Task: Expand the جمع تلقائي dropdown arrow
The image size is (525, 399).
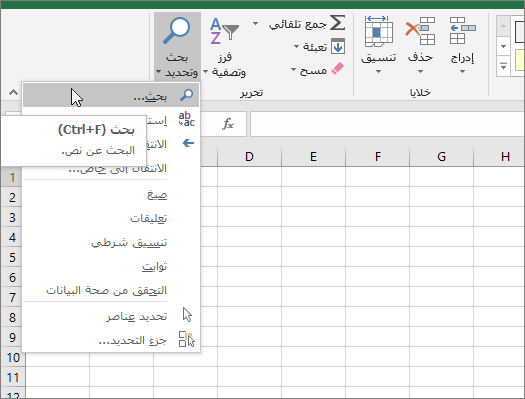Action: coord(255,23)
